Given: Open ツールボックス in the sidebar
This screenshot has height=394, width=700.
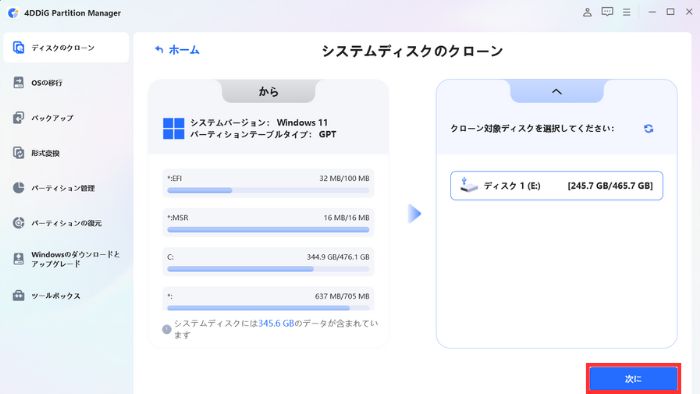Looking at the screenshot, I should click(x=56, y=296).
